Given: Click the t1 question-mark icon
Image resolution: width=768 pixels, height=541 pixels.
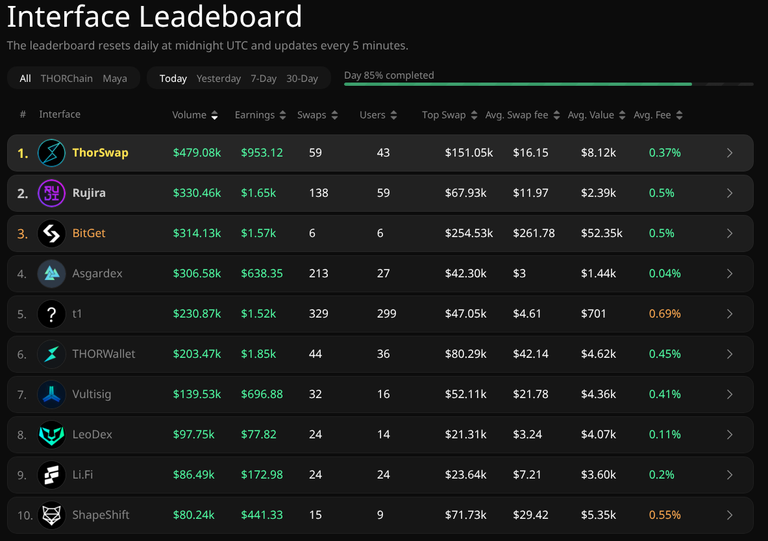Looking at the screenshot, I should (x=51, y=314).
